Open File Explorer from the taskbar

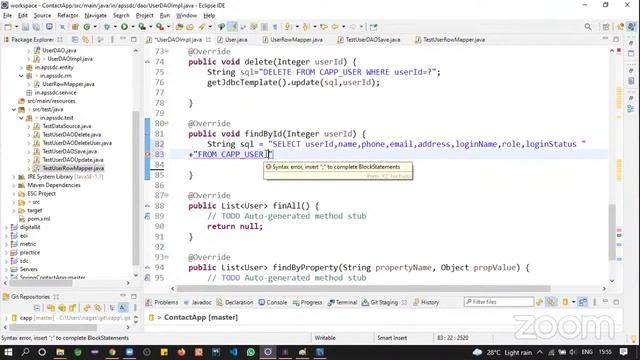60,352
